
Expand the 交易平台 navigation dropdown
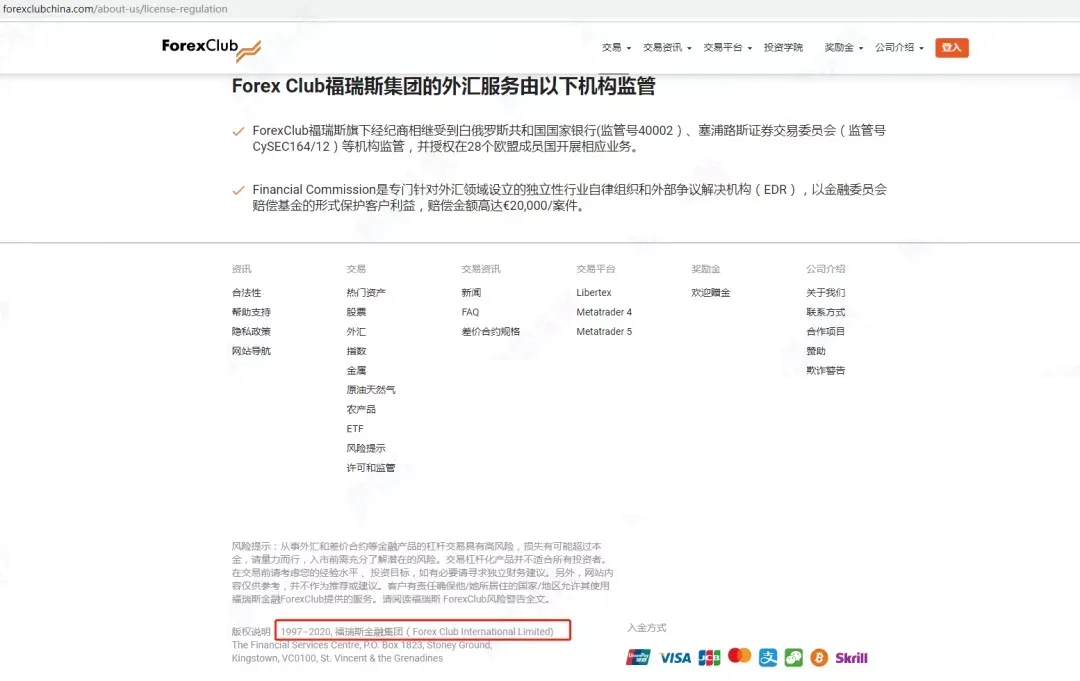pyautogui.click(x=727, y=48)
